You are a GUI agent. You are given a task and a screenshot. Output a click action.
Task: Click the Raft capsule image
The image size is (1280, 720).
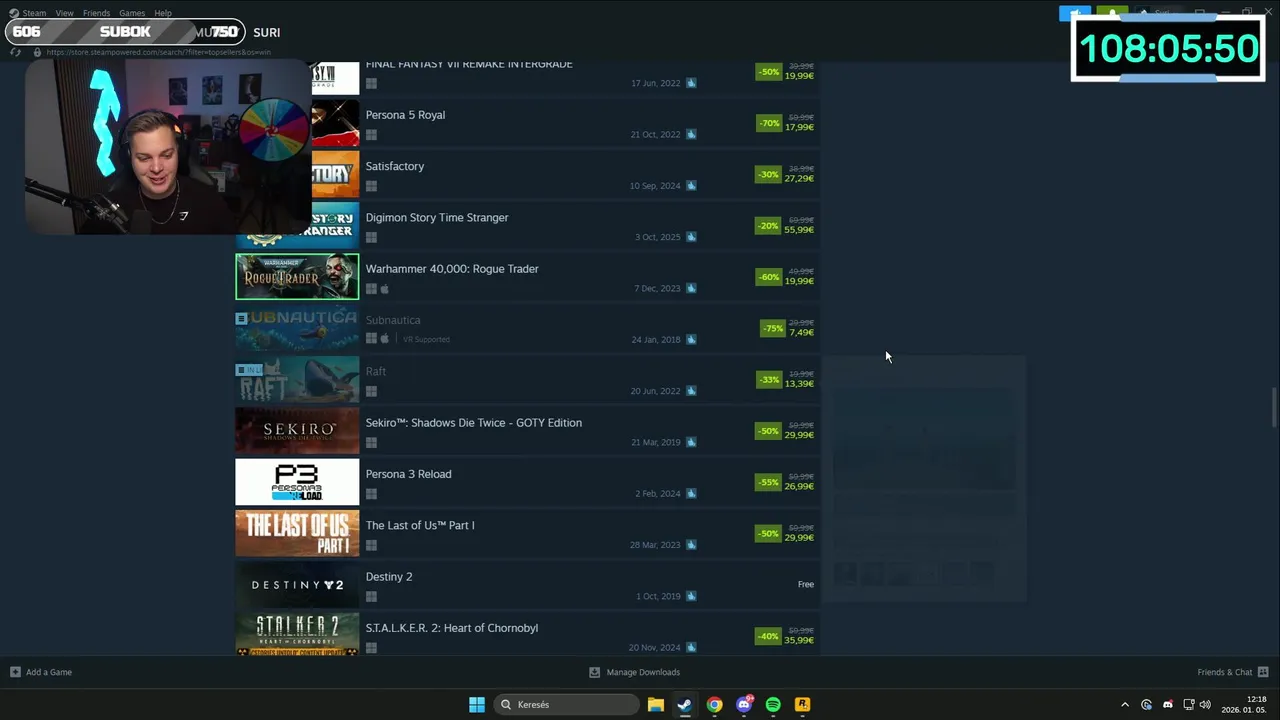pyautogui.click(x=297, y=380)
